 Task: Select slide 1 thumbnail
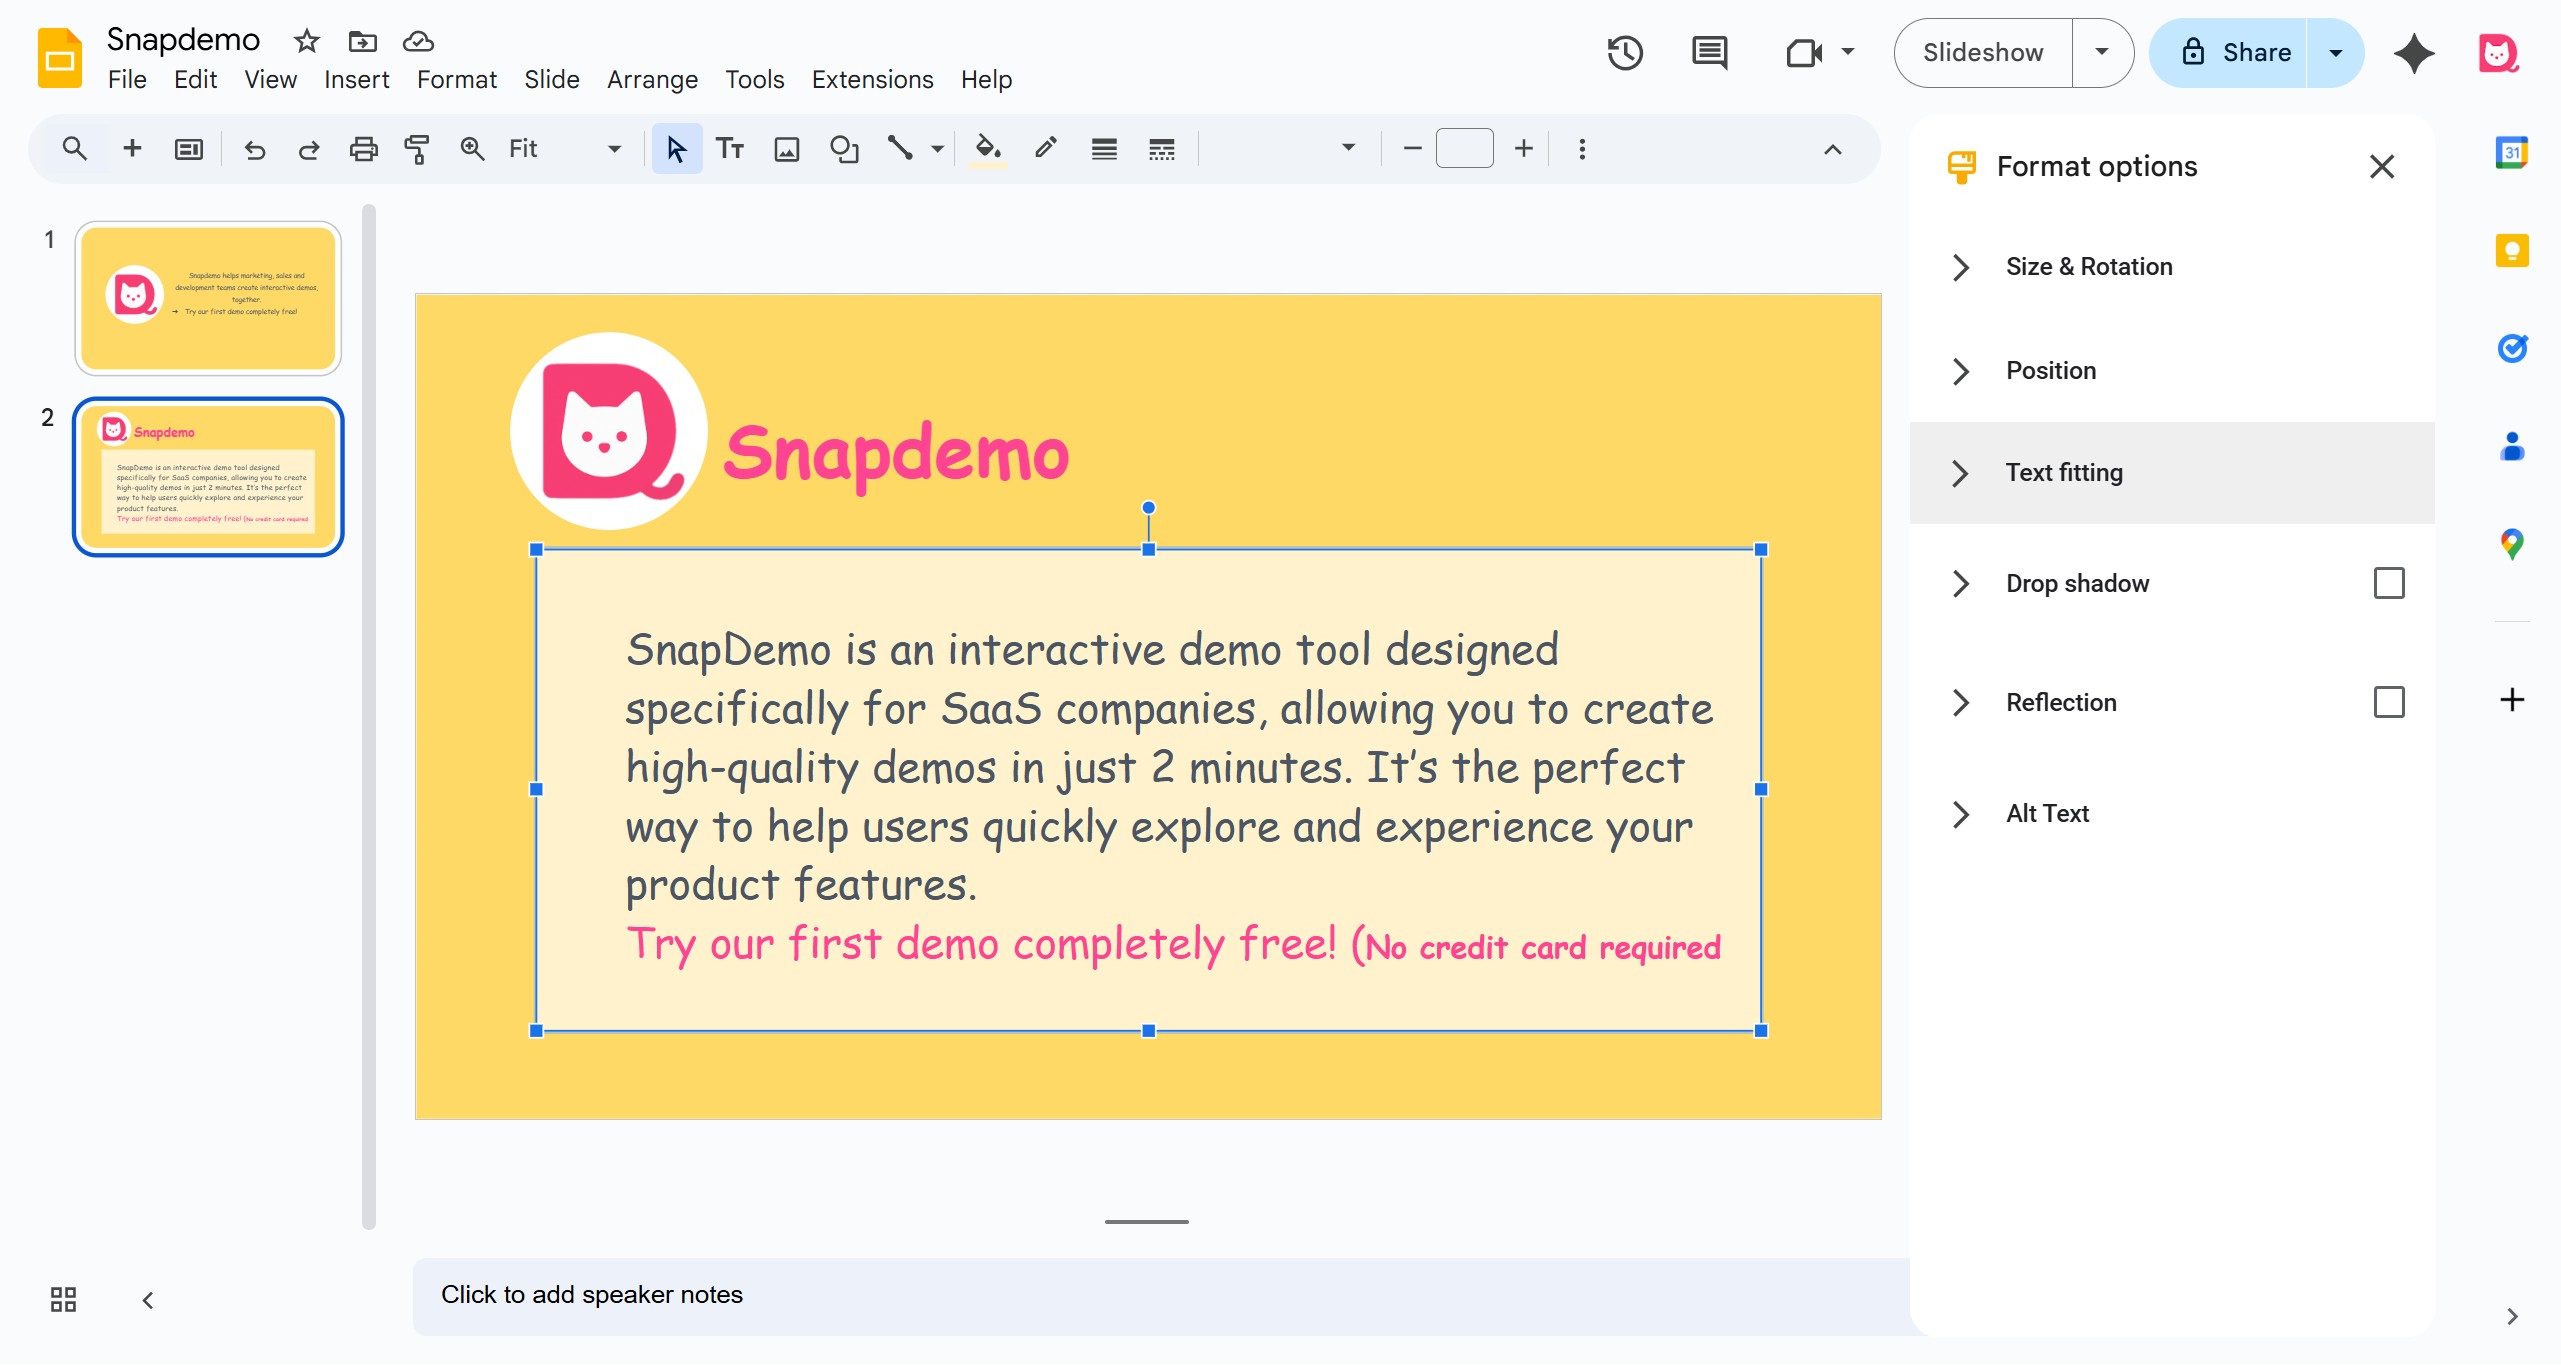(208, 298)
